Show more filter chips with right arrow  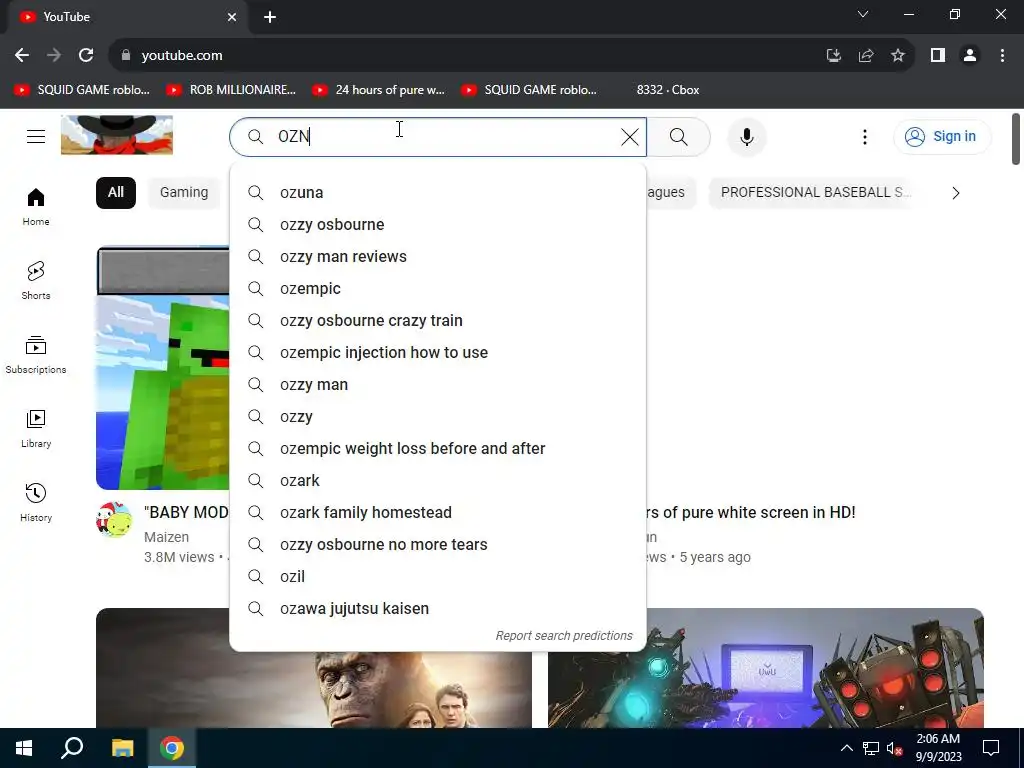(x=955, y=193)
